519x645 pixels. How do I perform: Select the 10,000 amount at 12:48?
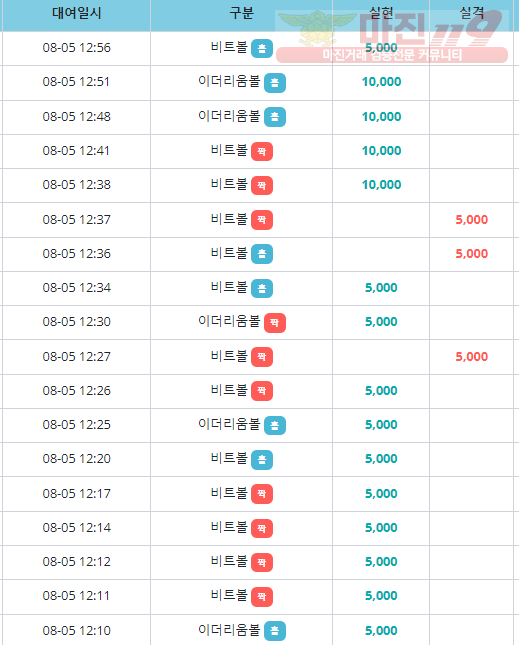point(381,117)
